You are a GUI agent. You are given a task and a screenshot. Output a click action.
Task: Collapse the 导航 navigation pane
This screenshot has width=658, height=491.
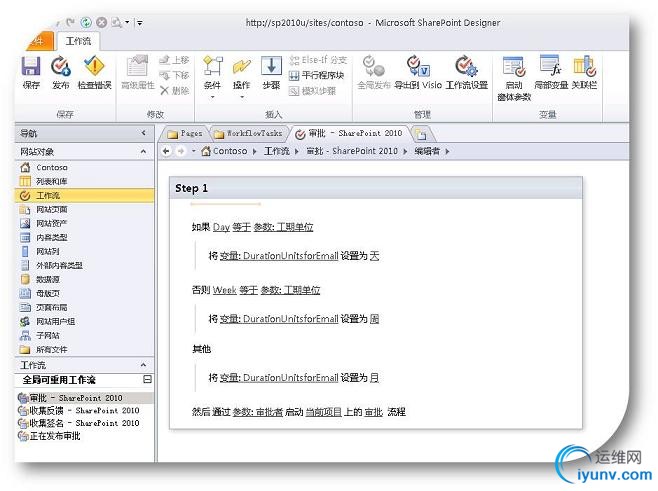(x=144, y=133)
